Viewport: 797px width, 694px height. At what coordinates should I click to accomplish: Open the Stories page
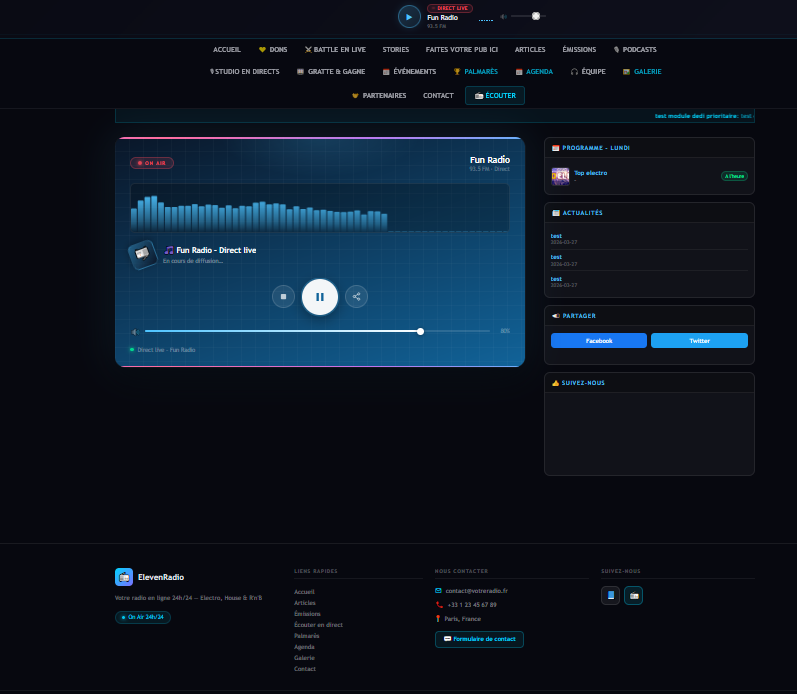pyautogui.click(x=395, y=49)
